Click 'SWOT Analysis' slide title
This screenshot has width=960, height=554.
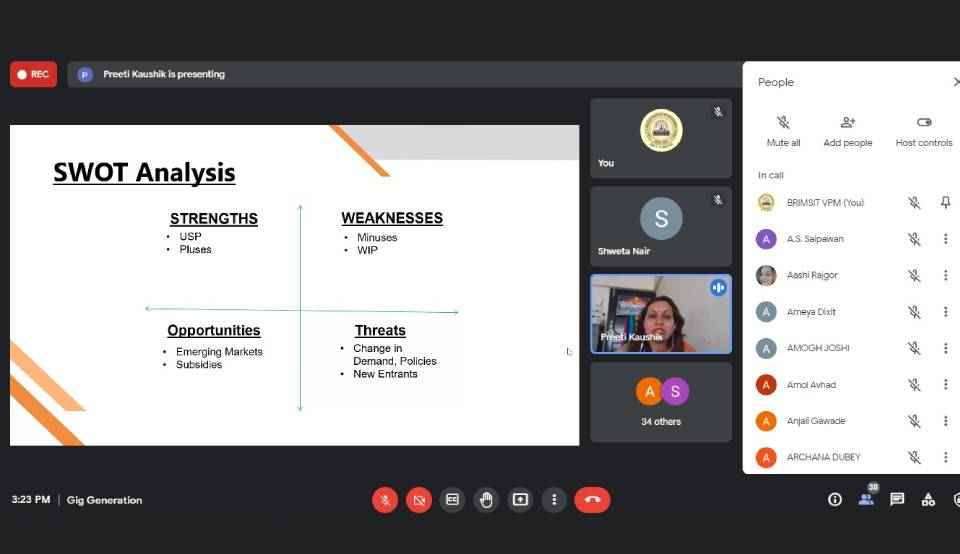144,173
